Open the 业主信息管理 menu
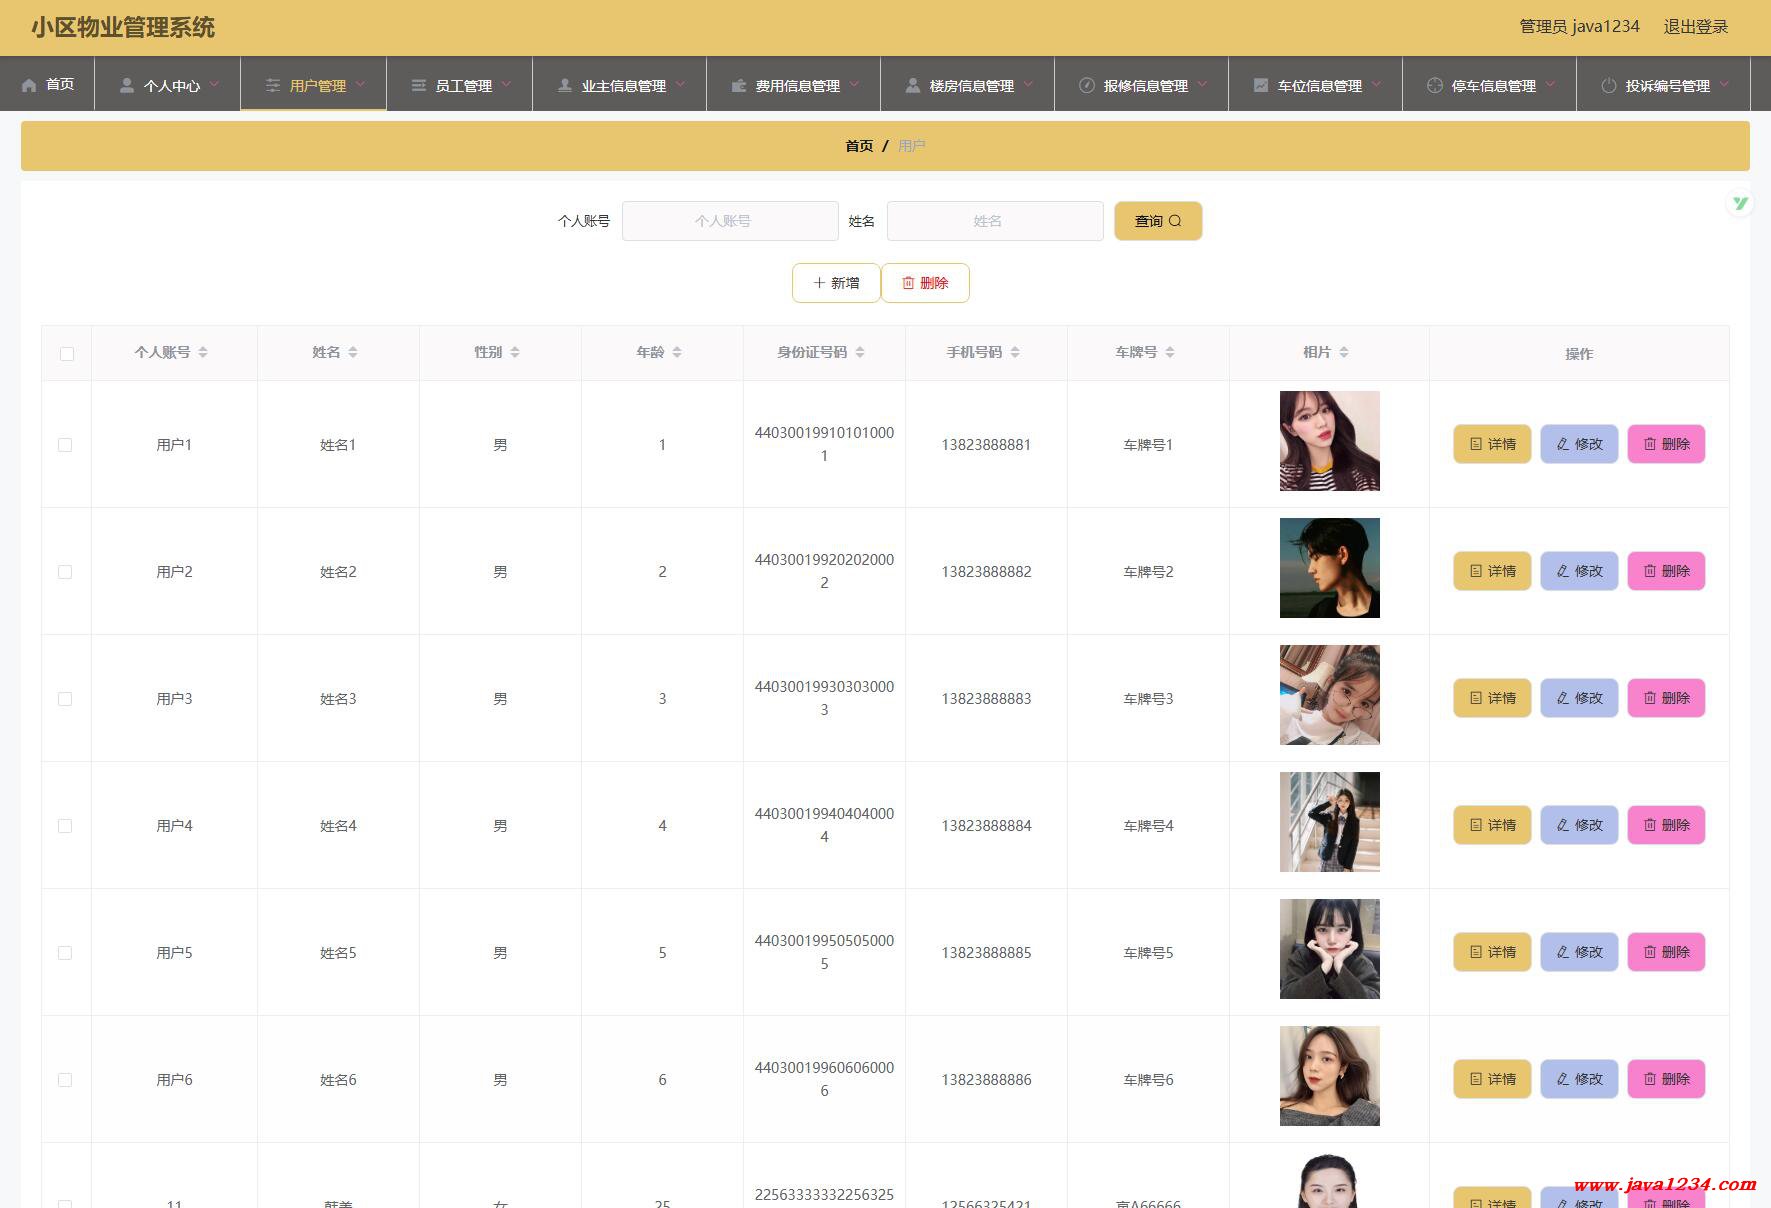1771x1208 pixels. [x=620, y=85]
